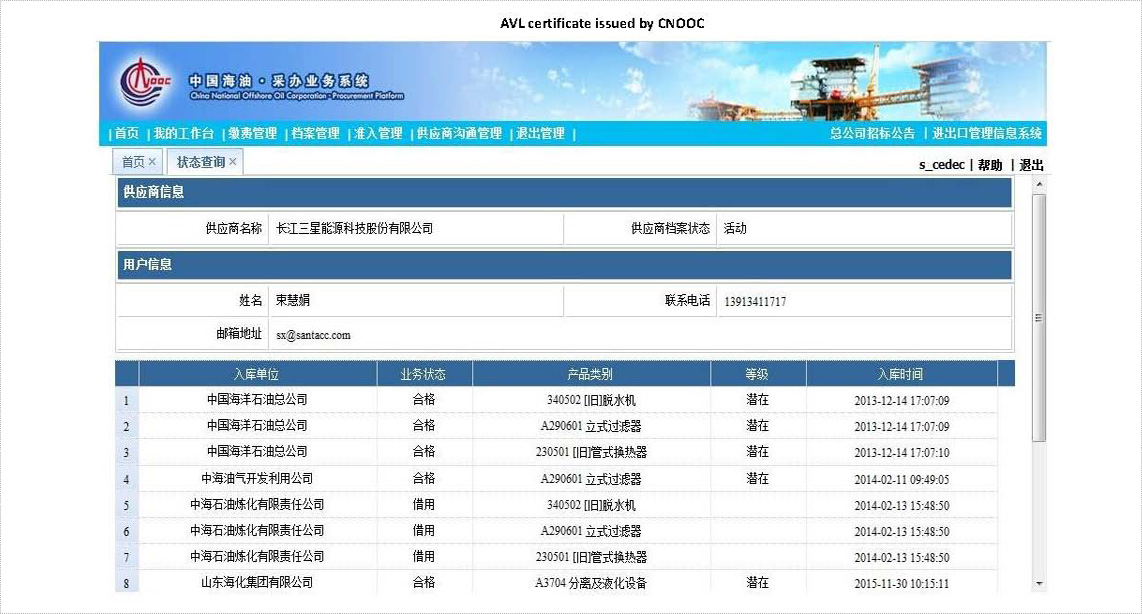
Task: Click the 等级 column header
Action: (757, 374)
